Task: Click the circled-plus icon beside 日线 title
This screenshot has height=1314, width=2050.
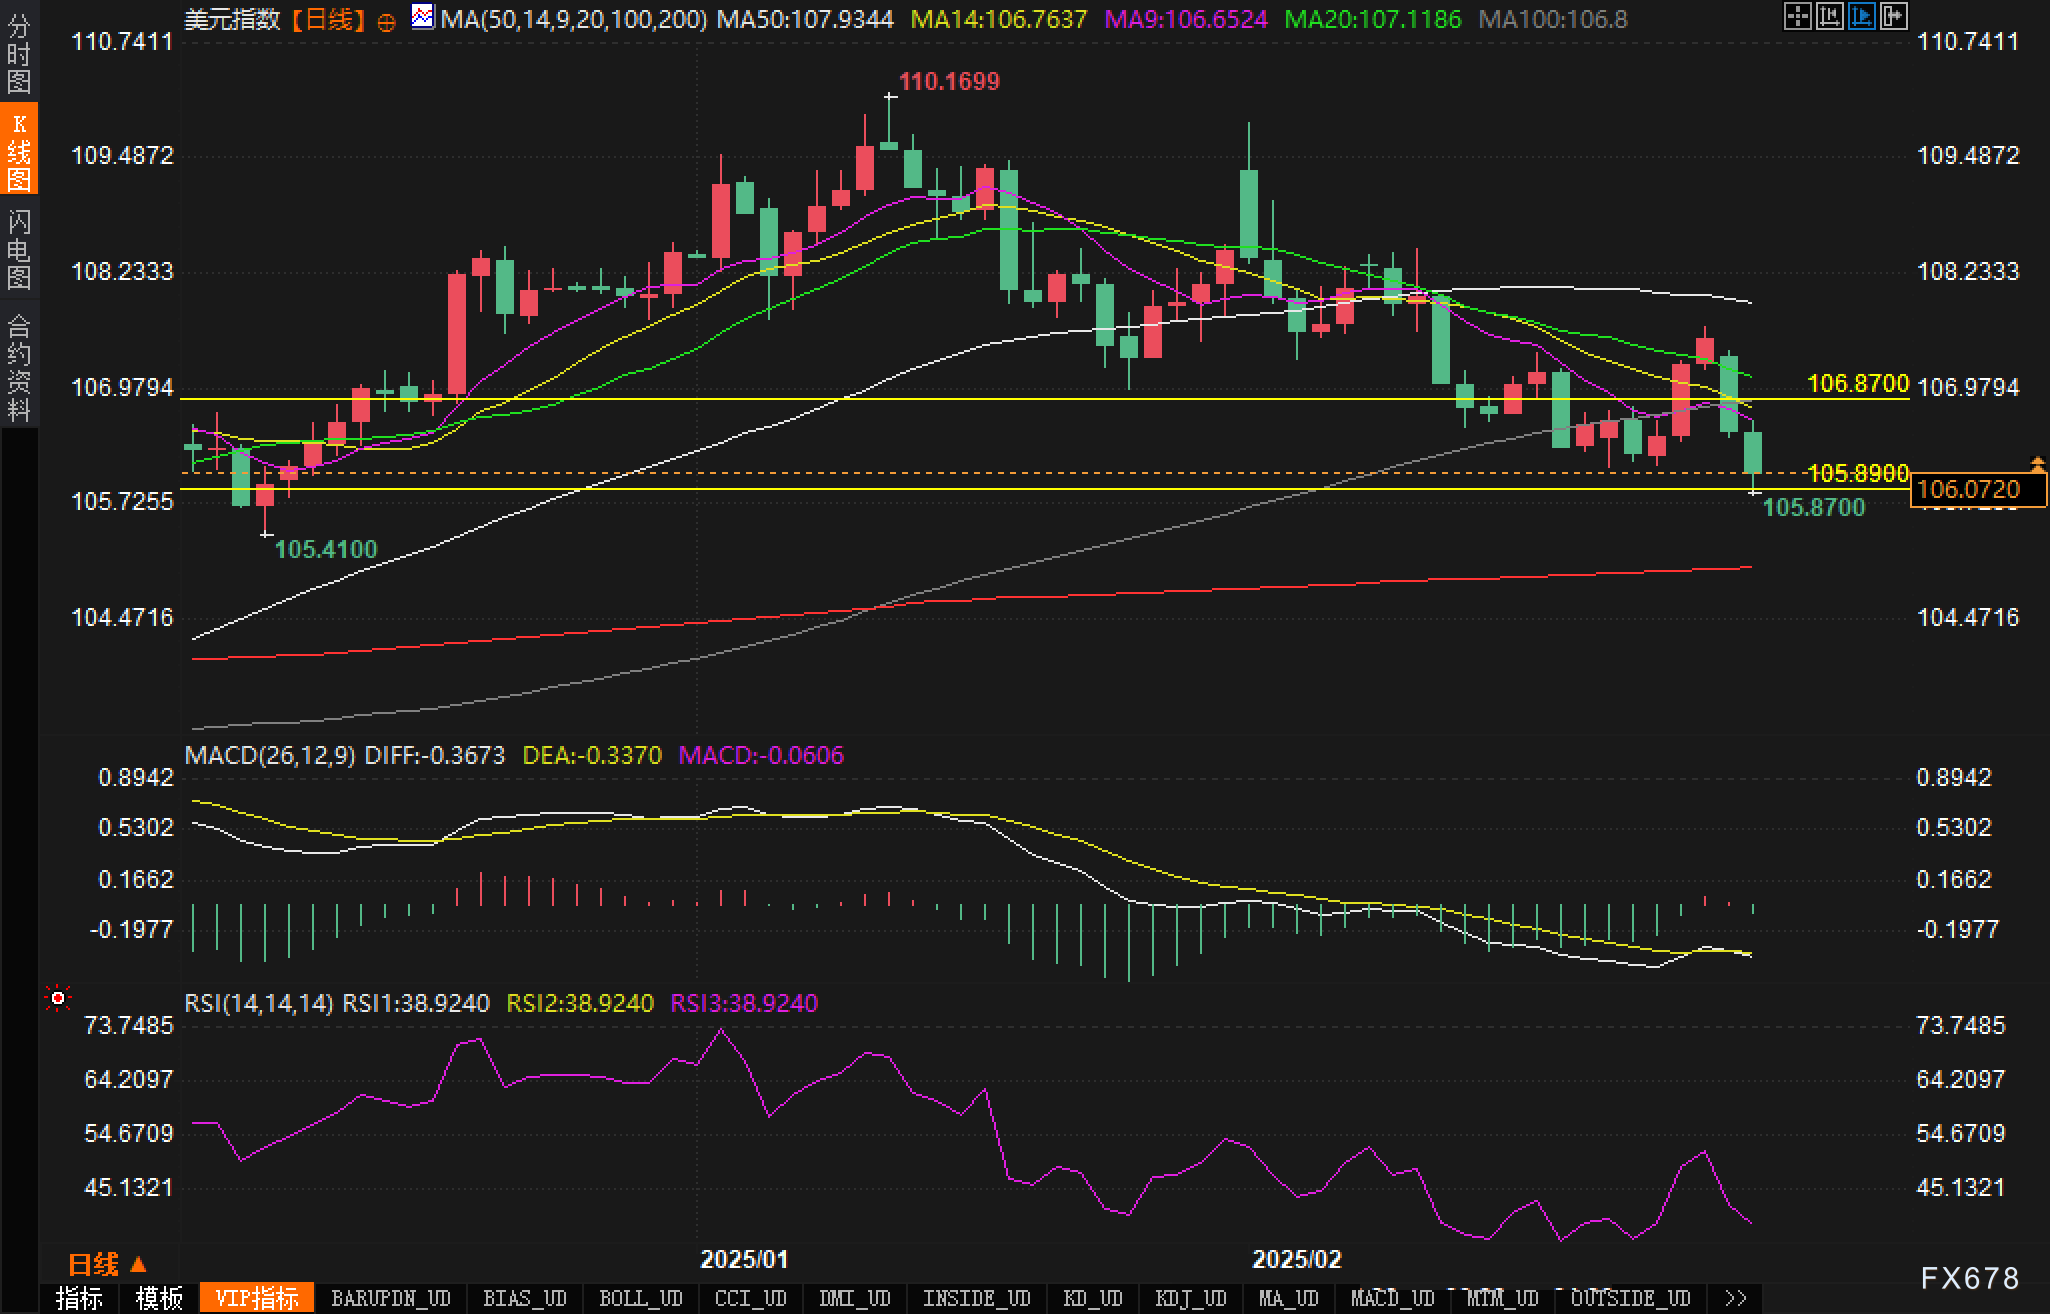Action: point(386,21)
